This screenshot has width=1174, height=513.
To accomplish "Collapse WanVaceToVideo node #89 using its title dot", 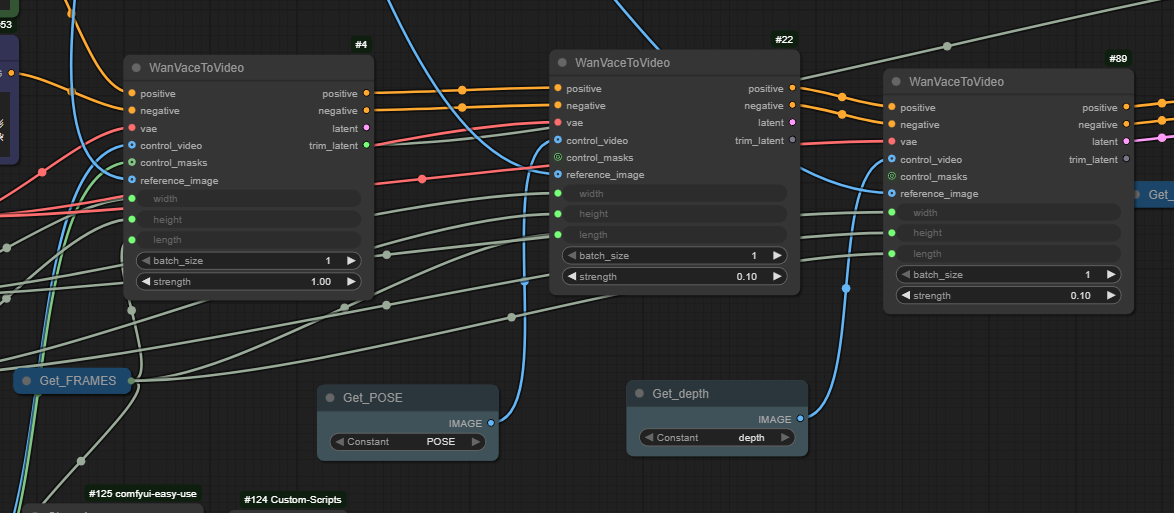I will coord(897,82).
